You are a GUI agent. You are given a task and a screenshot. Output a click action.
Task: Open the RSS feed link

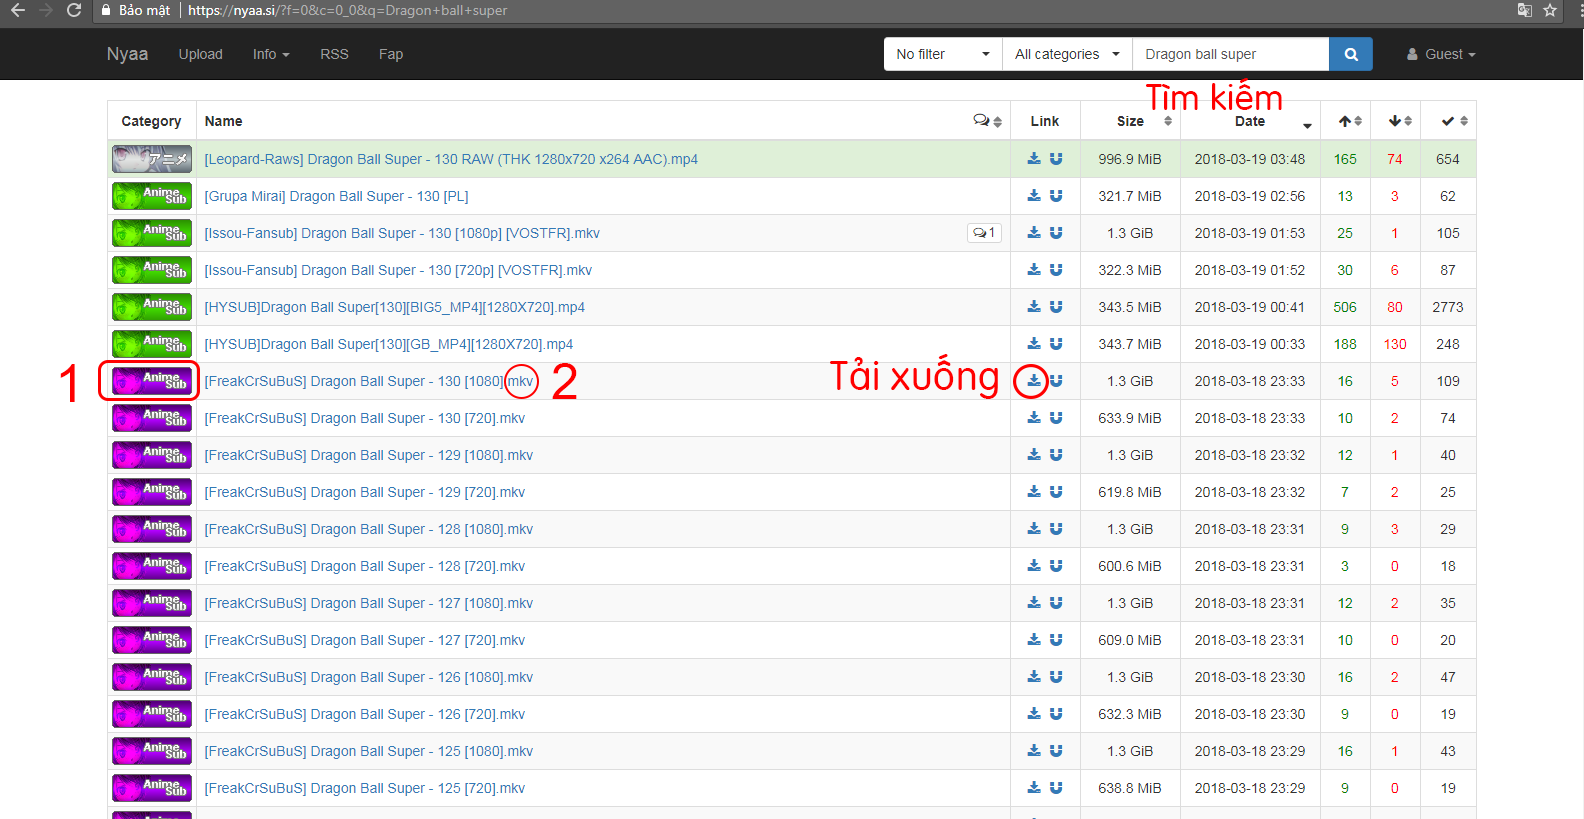[334, 54]
